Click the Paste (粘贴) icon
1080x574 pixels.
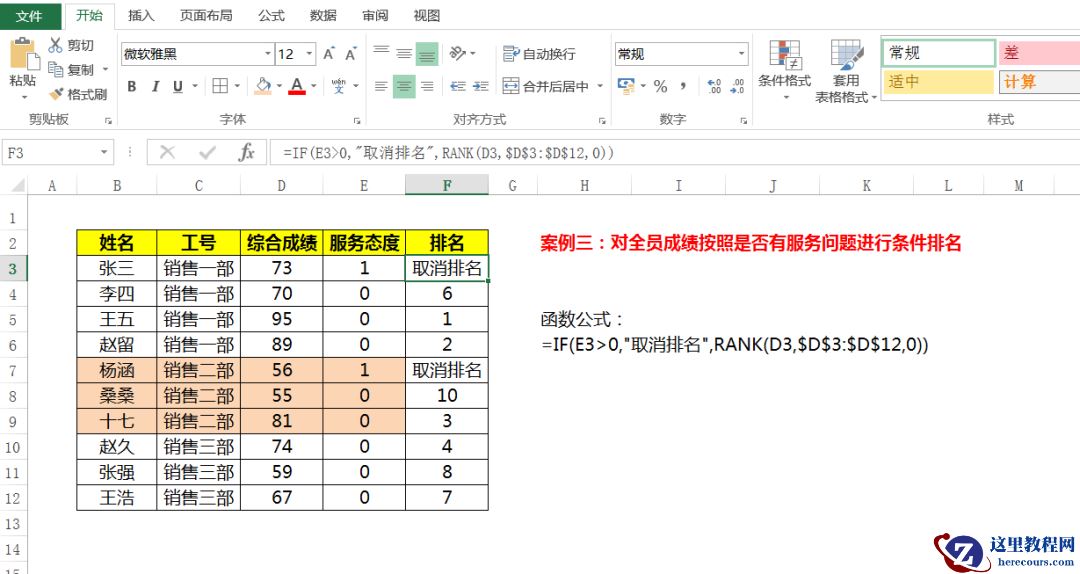pyautogui.click(x=23, y=55)
